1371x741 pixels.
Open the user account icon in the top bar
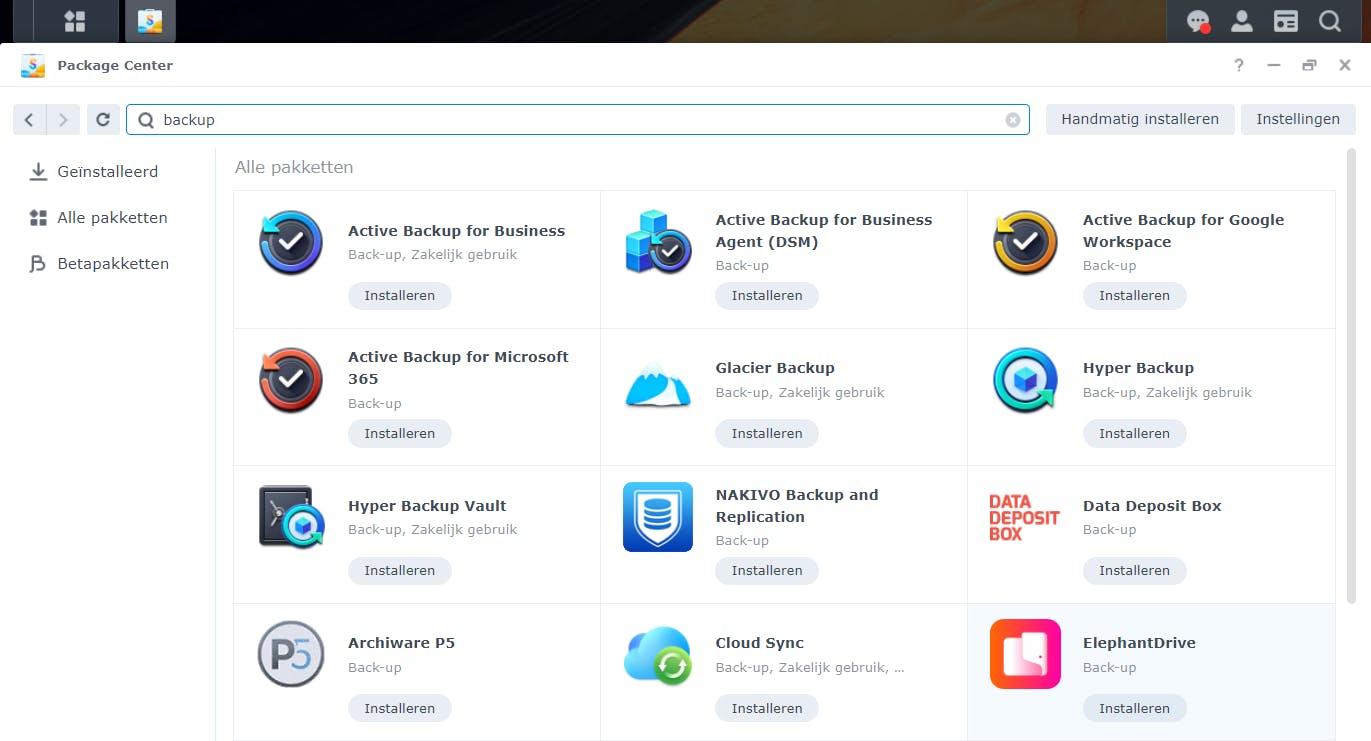[1241, 21]
